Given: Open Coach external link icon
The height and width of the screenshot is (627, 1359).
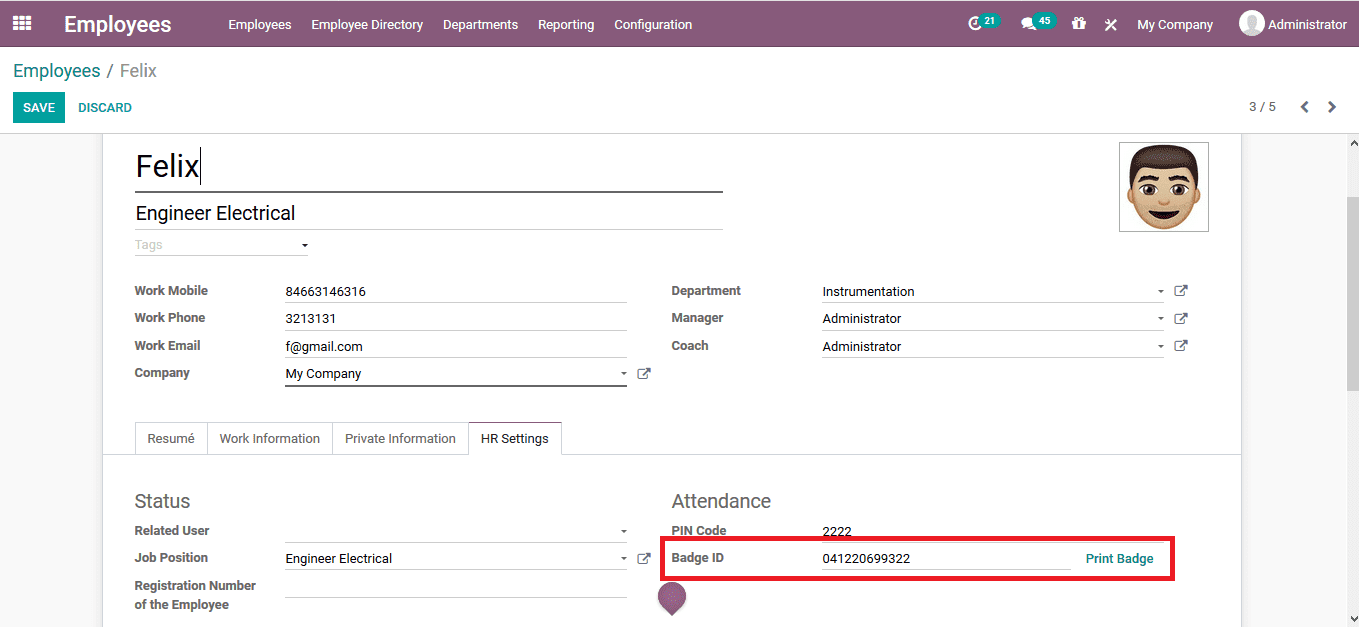Looking at the screenshot, I should pos(1181,346).
